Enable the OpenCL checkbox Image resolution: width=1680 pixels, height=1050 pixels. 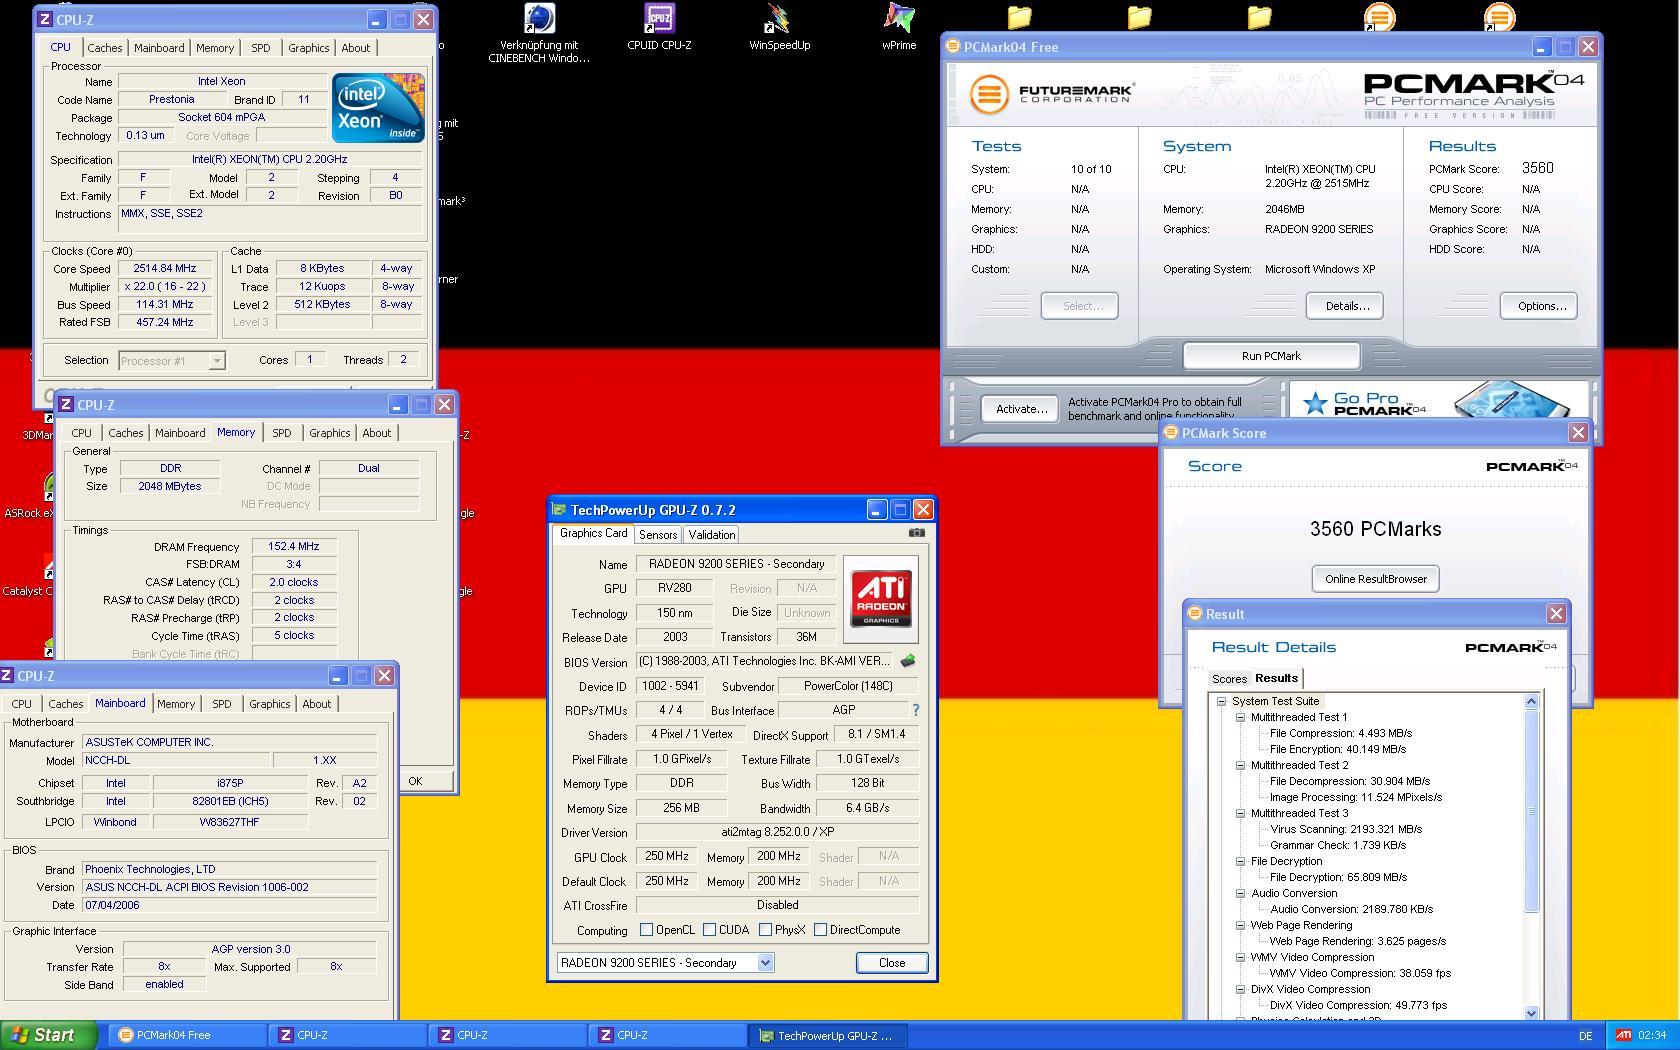646,930
